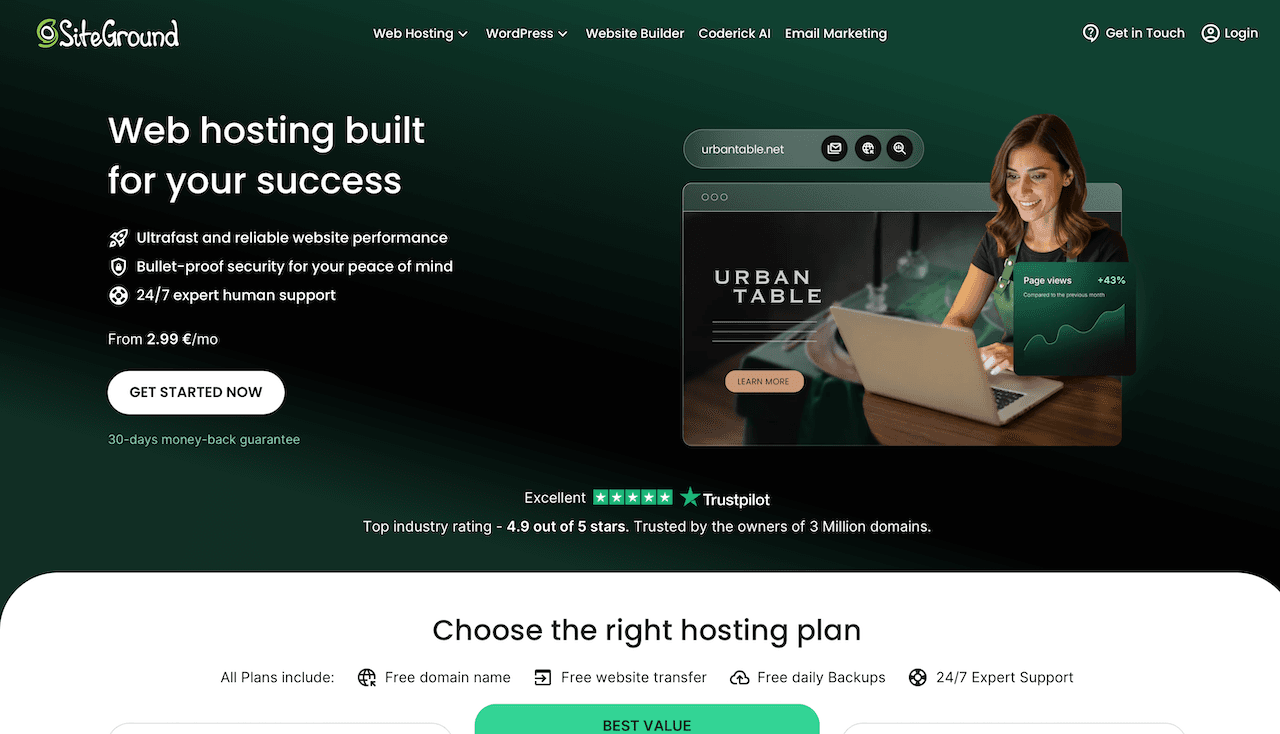
Task: Click the rocket icon for ultrafast performance
Action: [119, 238]
